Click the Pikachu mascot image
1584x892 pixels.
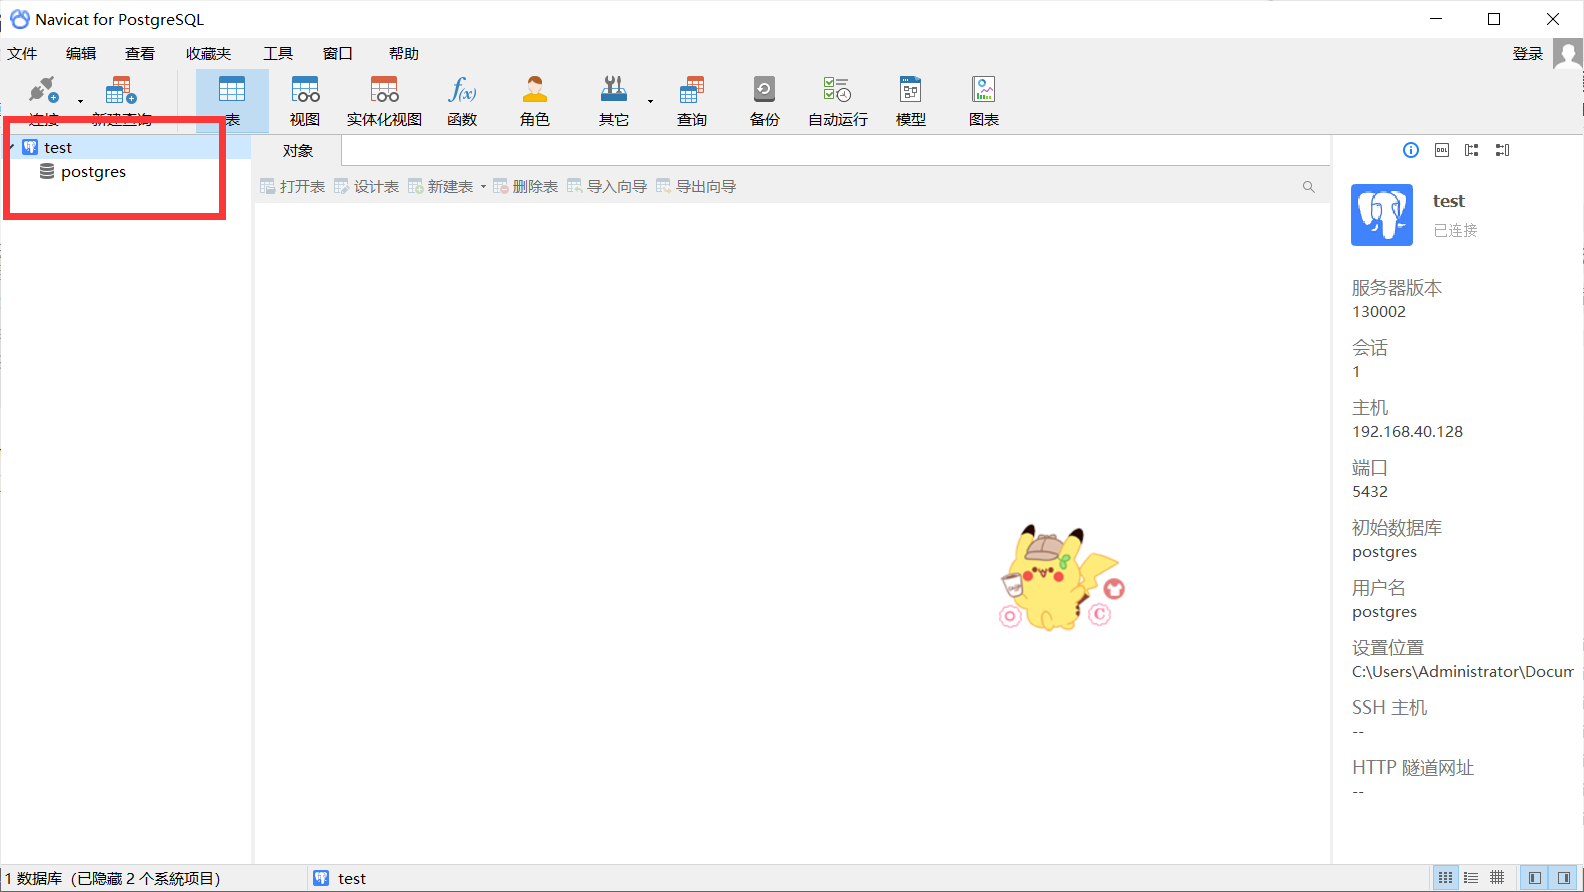[x=1062, y=578]
